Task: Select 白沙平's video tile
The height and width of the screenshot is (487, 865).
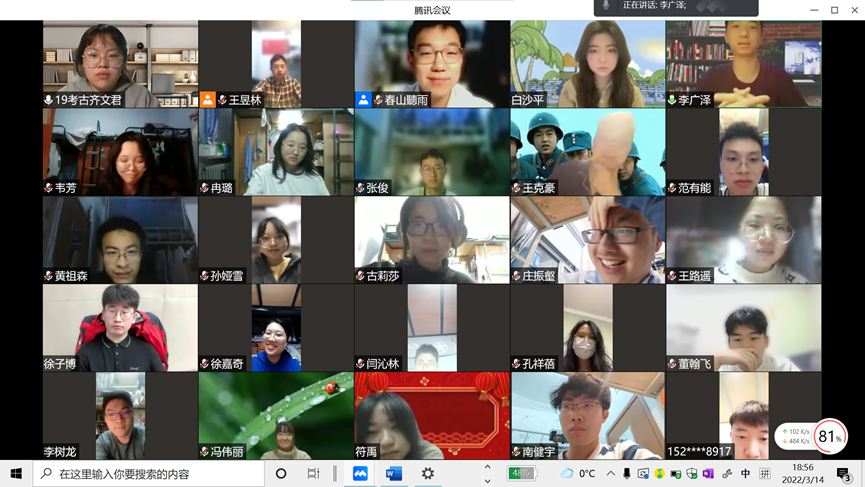Action: coord(588,64)
